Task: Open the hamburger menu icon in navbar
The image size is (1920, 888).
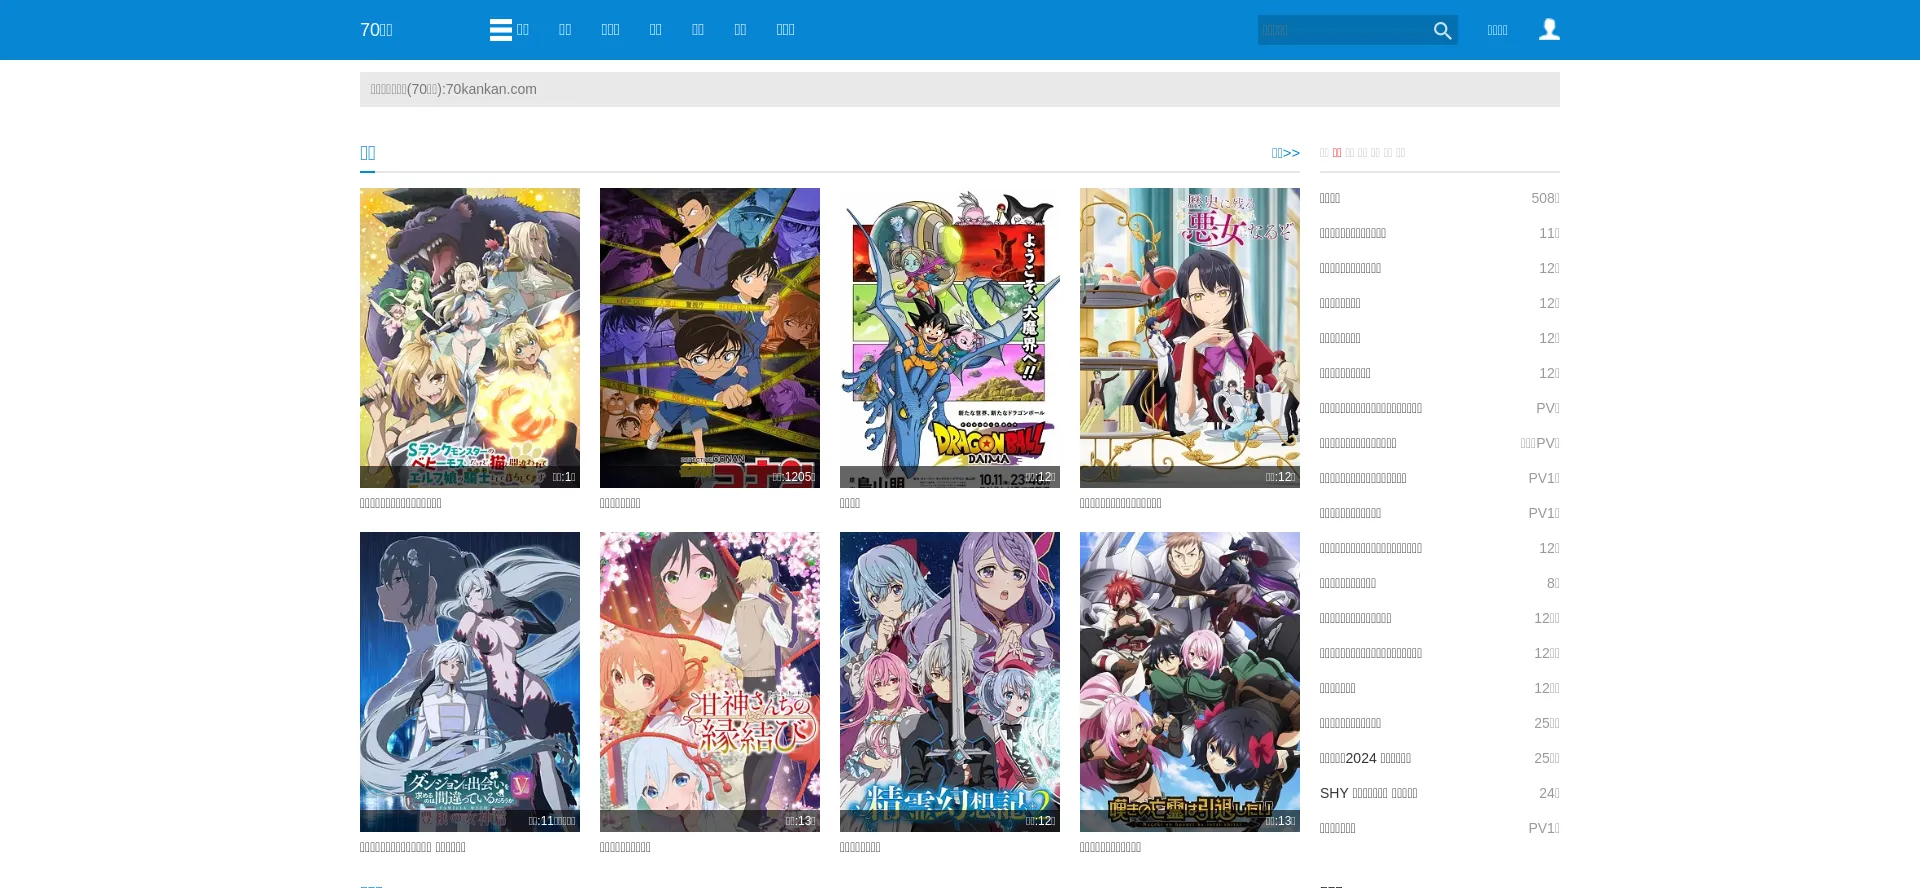Action: 501,30
